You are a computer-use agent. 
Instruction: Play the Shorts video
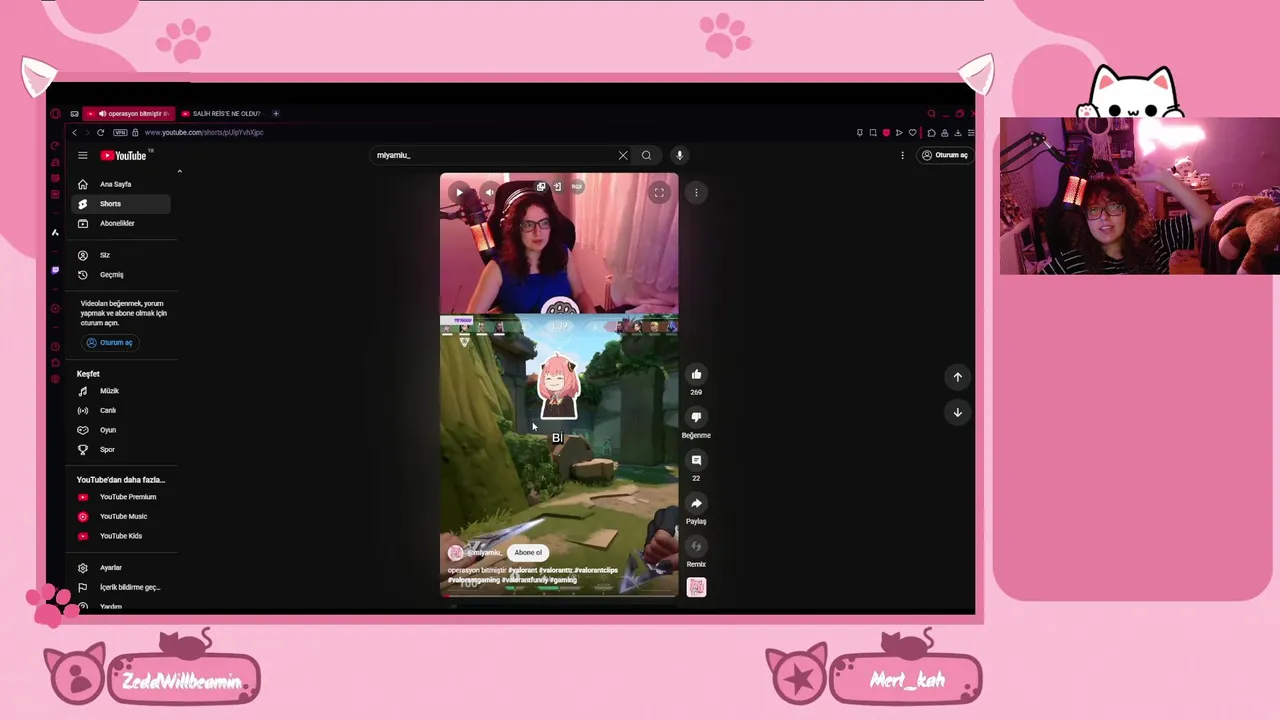459,192
